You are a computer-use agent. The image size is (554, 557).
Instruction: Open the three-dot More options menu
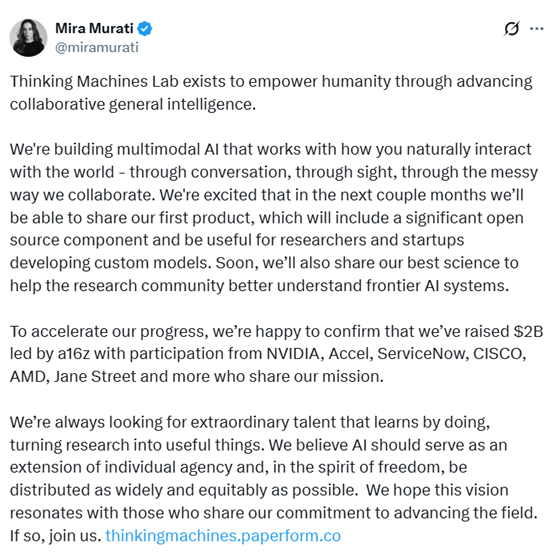click(x=537, y=29)
